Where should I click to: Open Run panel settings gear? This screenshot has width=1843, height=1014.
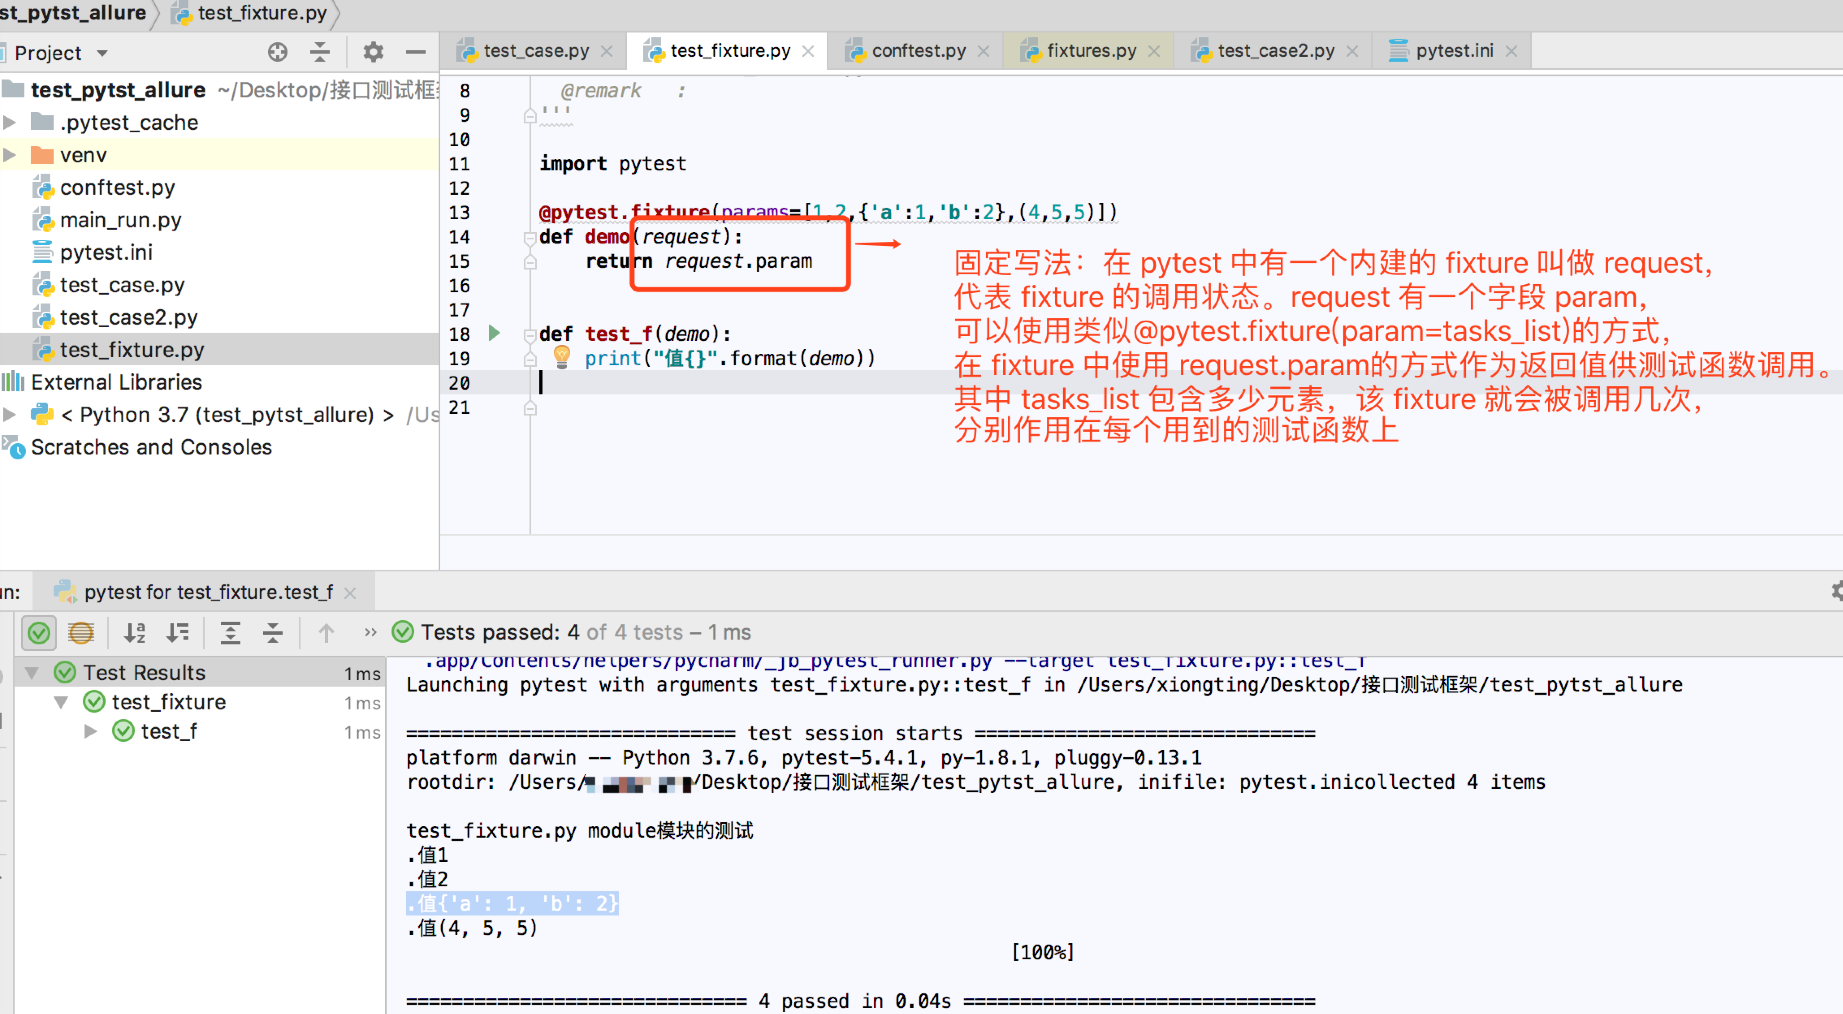pyautogui.click(x=1836, y=591)
